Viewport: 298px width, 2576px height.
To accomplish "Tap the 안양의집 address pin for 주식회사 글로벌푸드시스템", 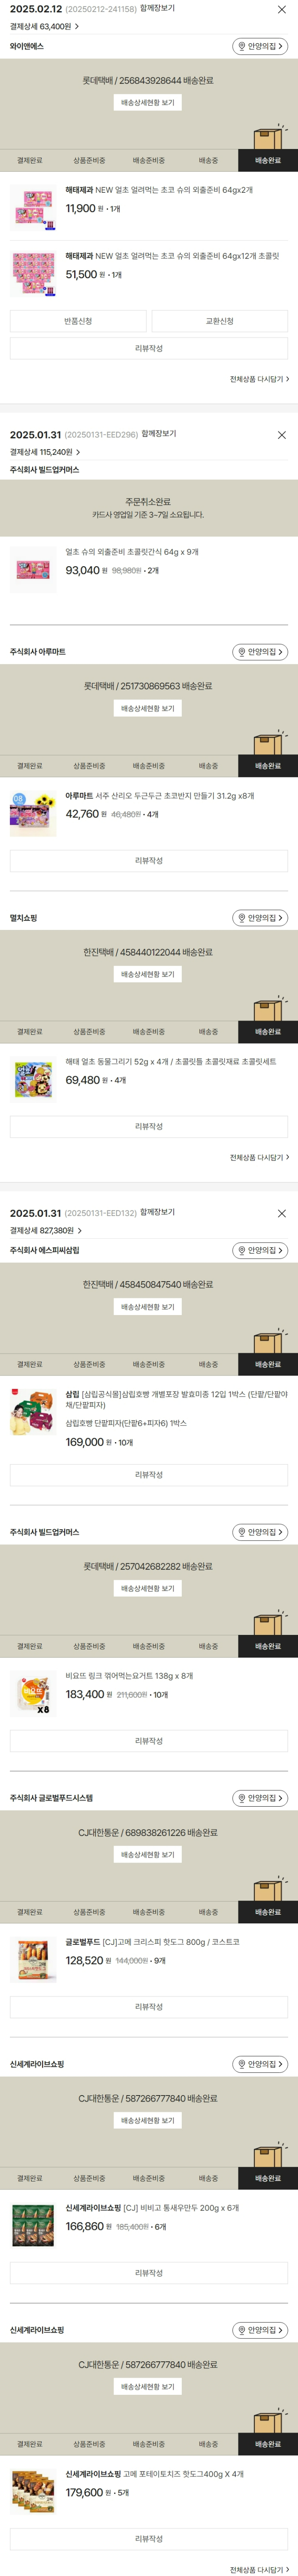I will pos(260,1798).
